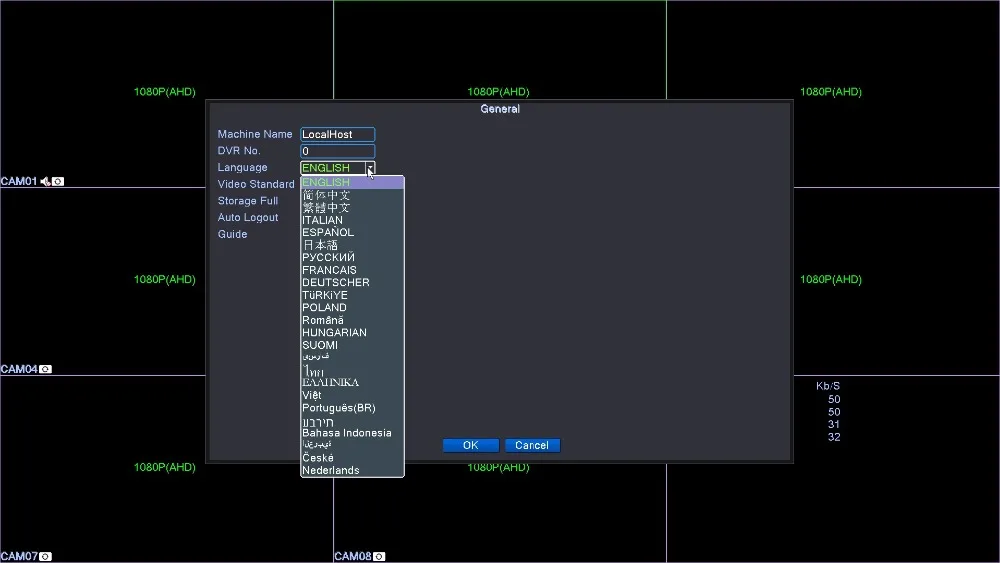The image size is (1000, 563).
Task: Click the Cancel button
Action: [533, 446]
